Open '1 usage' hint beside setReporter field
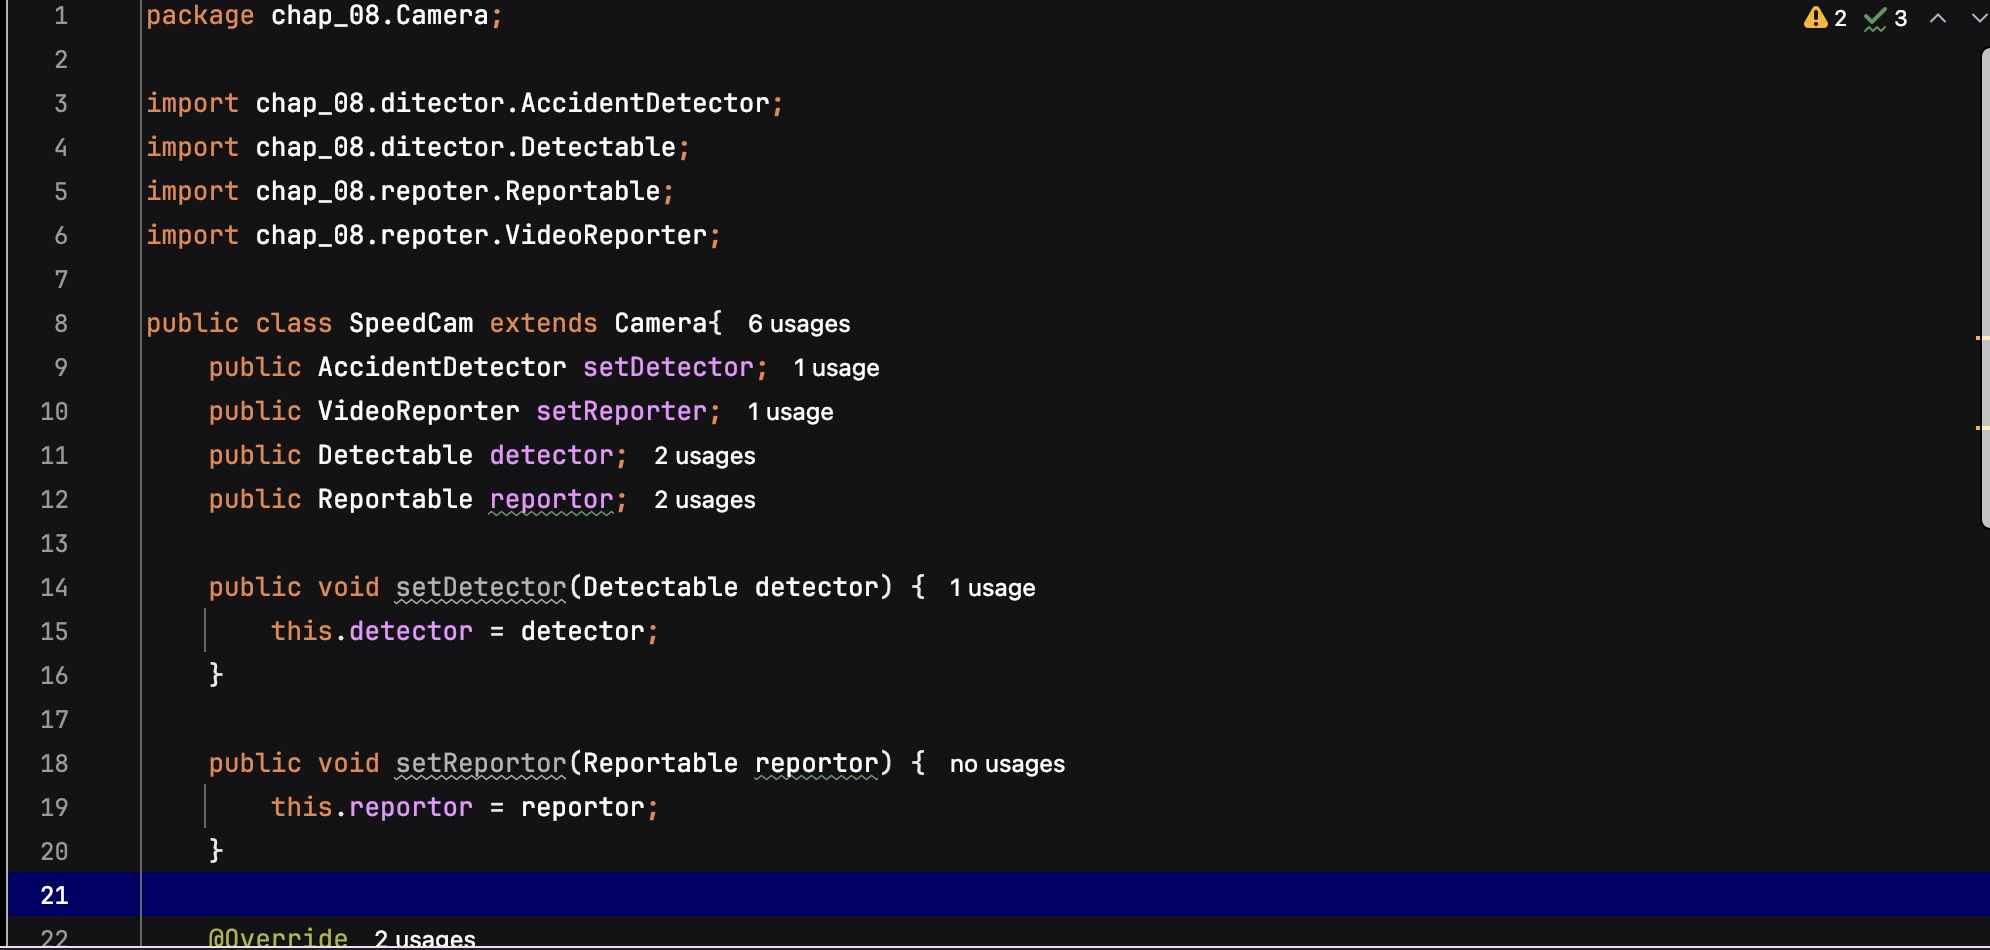This screenshot has height=950, width=1990. tap(790, 412)
